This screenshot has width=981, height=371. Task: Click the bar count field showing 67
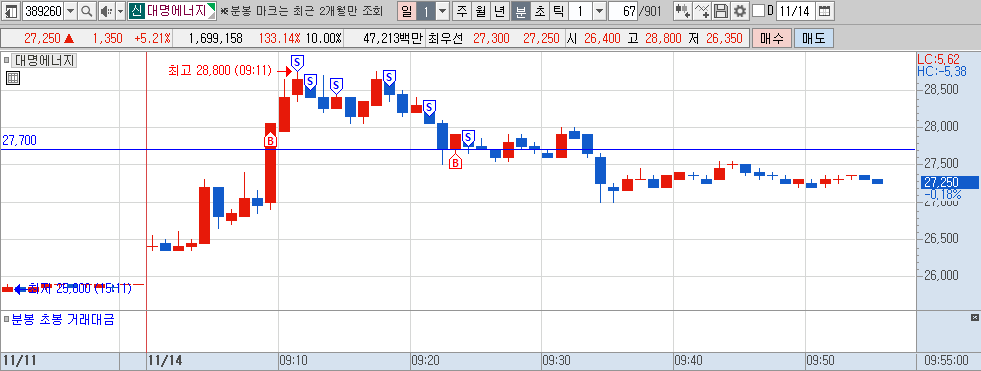click(x=623, y=11)
